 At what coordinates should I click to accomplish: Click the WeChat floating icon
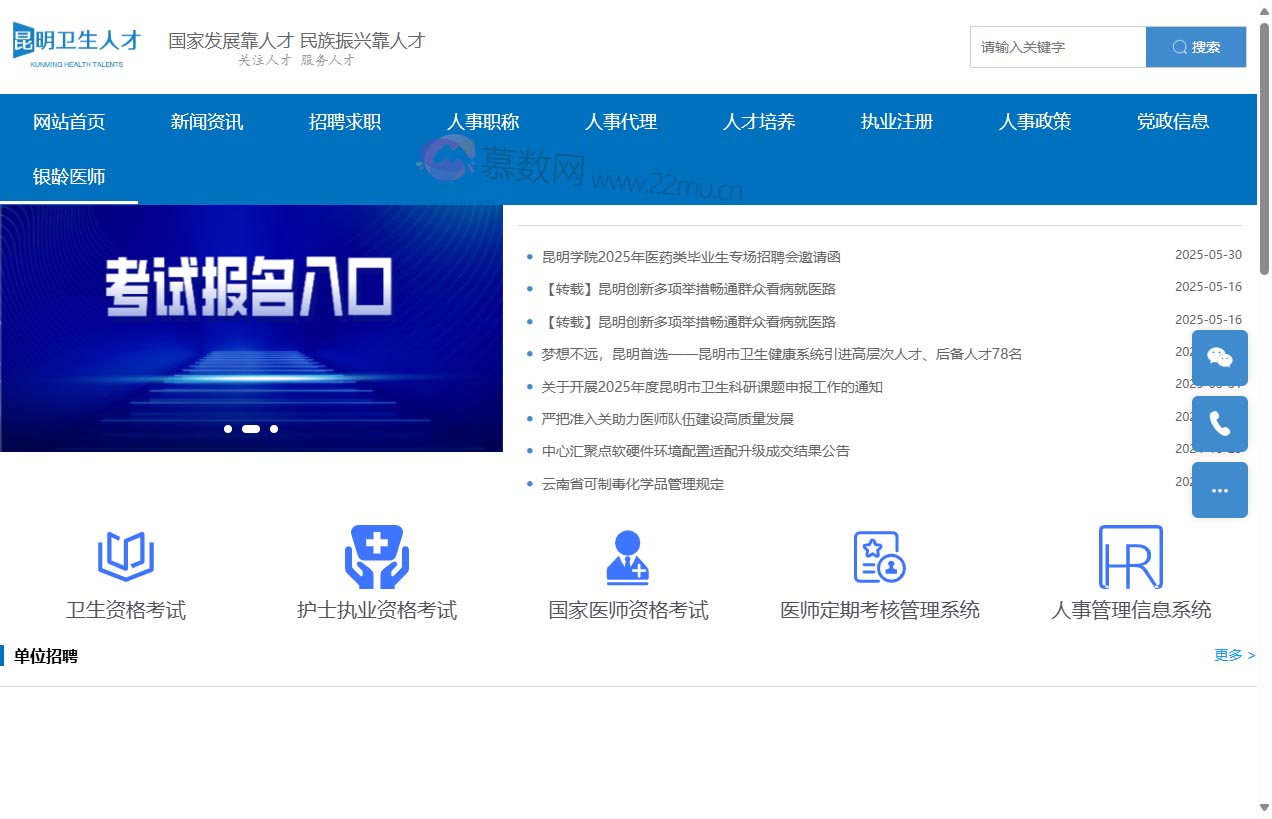point(1219,357)
